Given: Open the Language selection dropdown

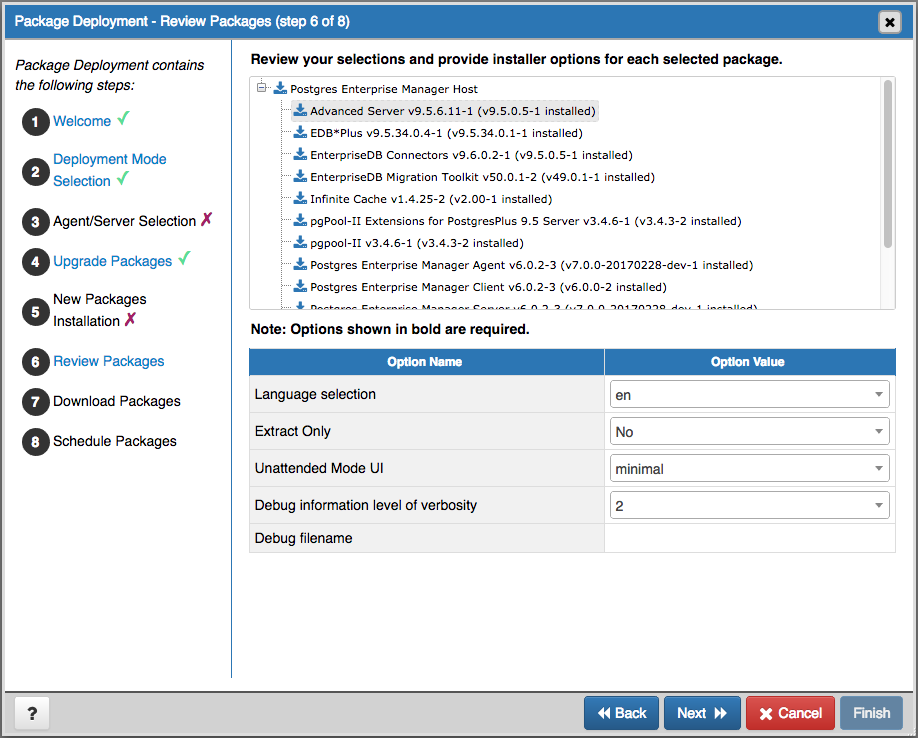Looking at the screenshot, I should (749, 394).
